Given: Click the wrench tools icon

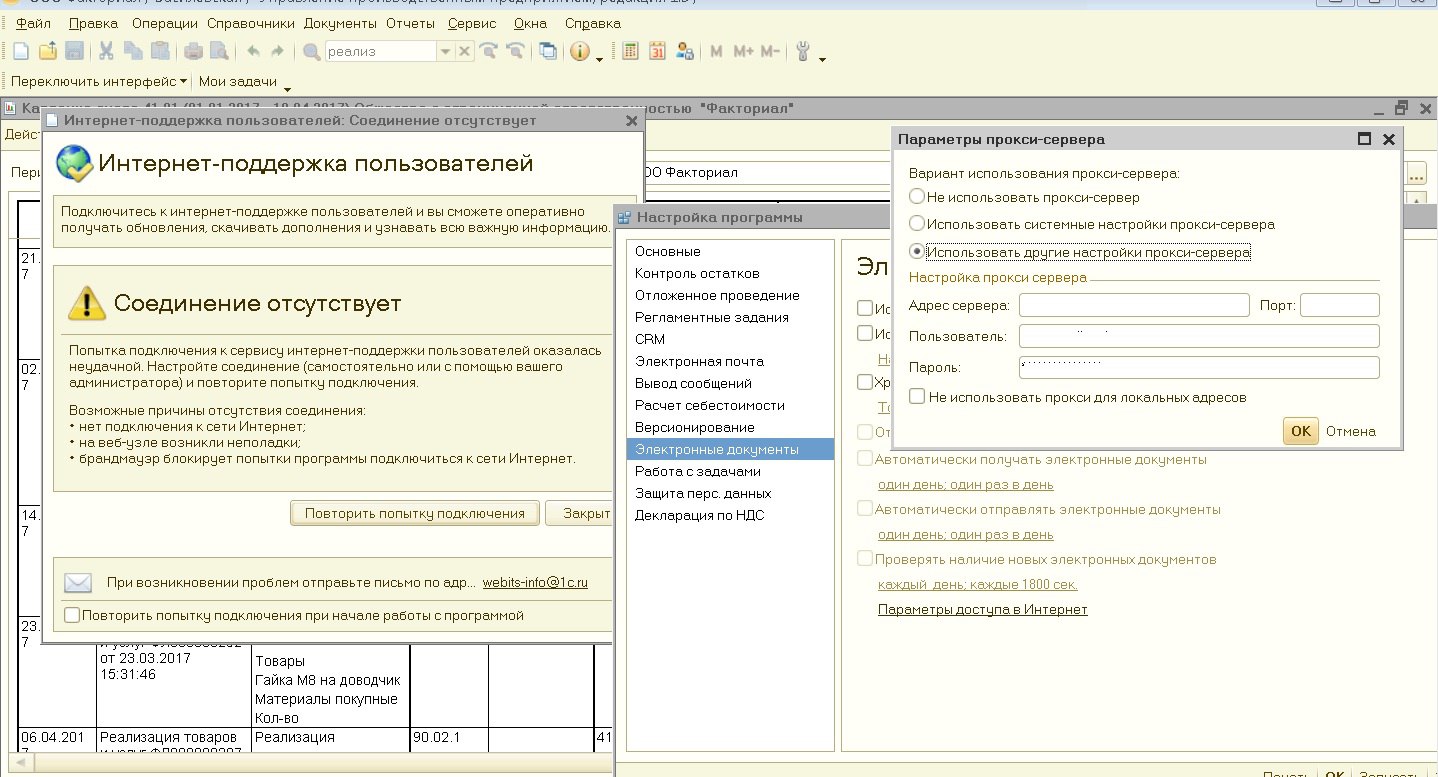Looking at the screenshot, I should pos(803,52).
